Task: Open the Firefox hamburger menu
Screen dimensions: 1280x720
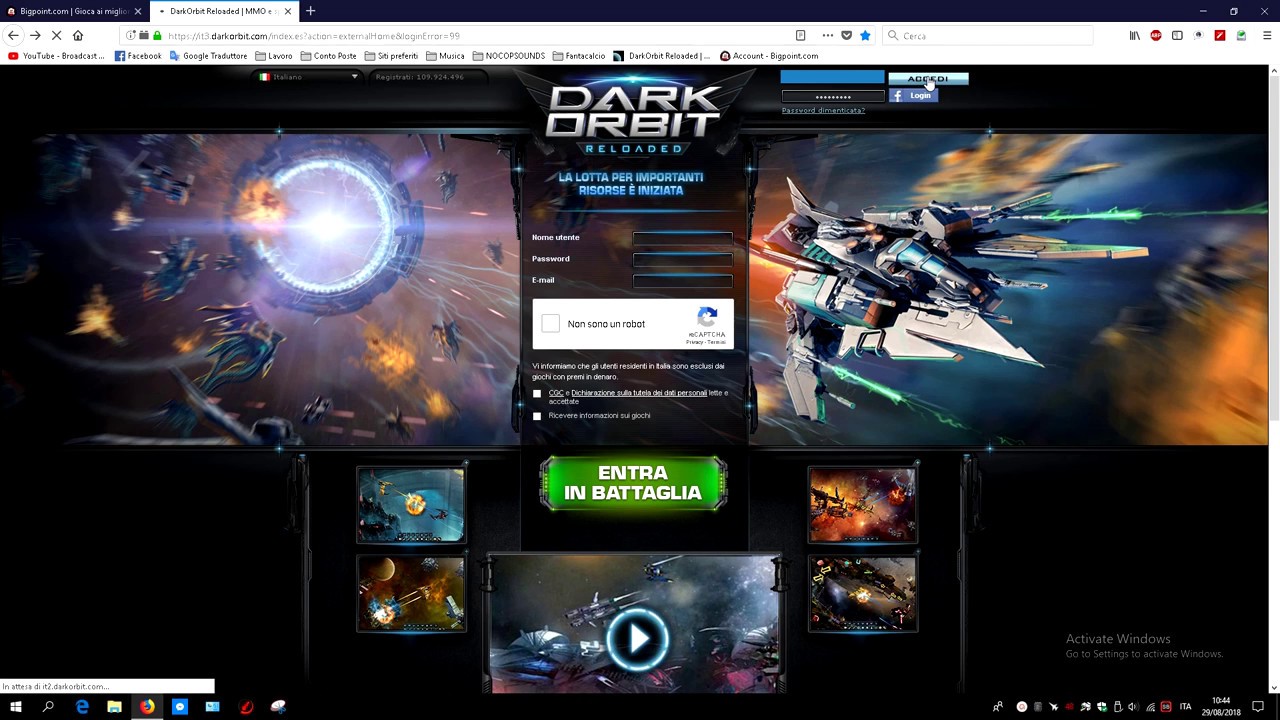Action: click(1266, 36)
